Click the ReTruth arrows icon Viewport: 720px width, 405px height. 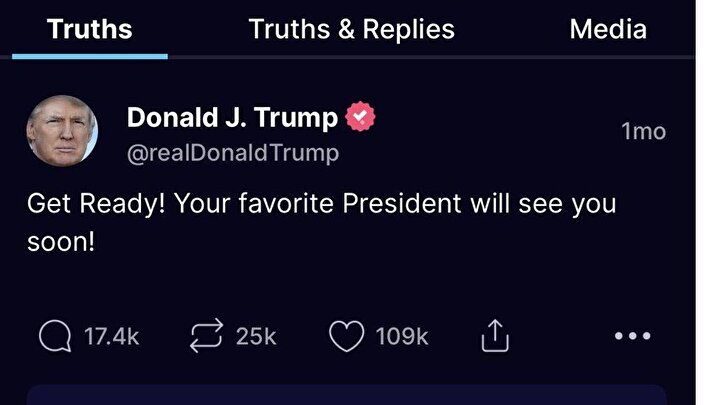point(205,338)
